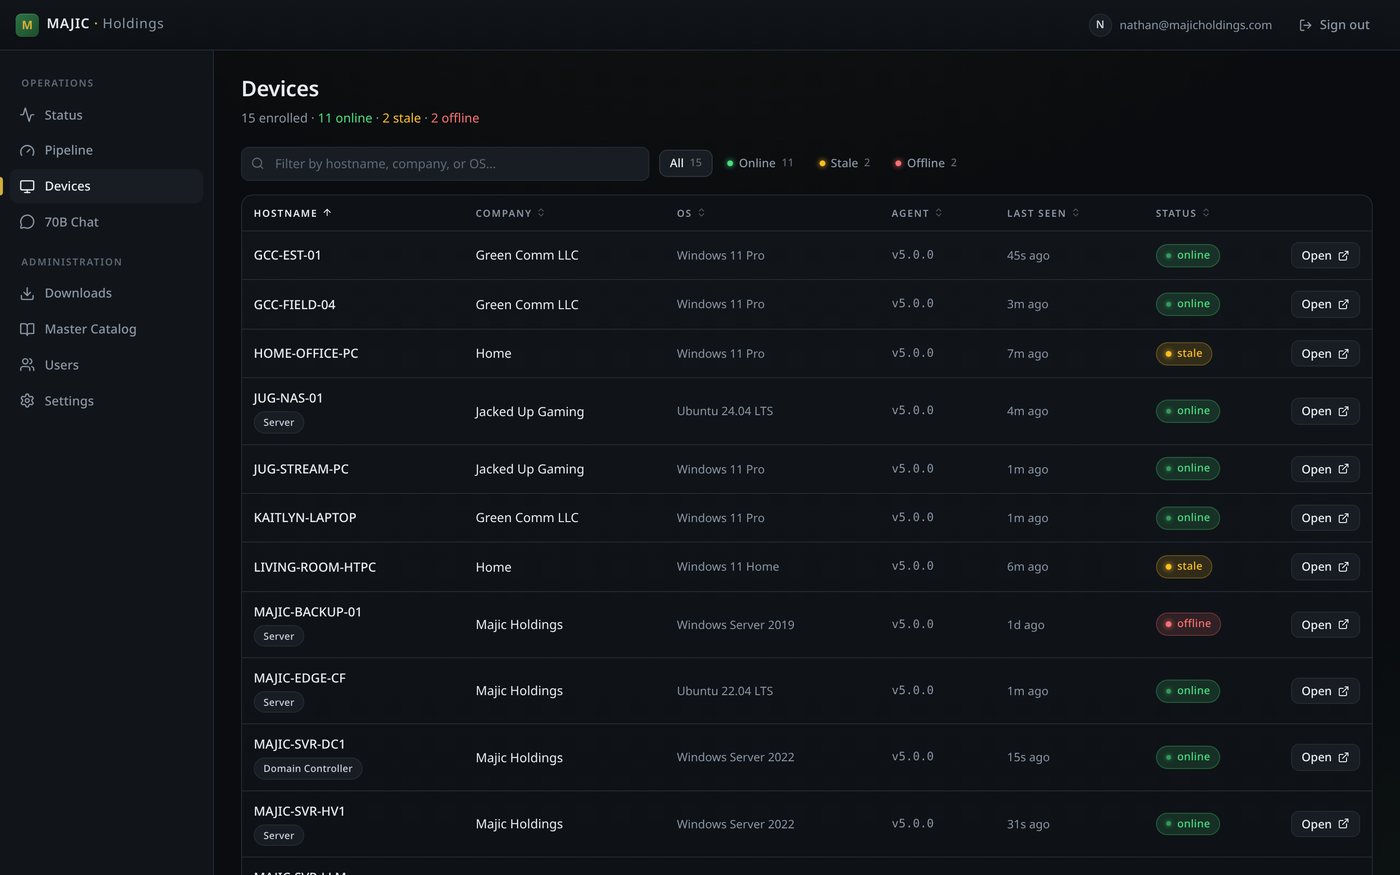Click the external-link icon in JUG-NAS-01 row
The height and width of the screenshot is (875, 1400).
(x=1343, y=411)
